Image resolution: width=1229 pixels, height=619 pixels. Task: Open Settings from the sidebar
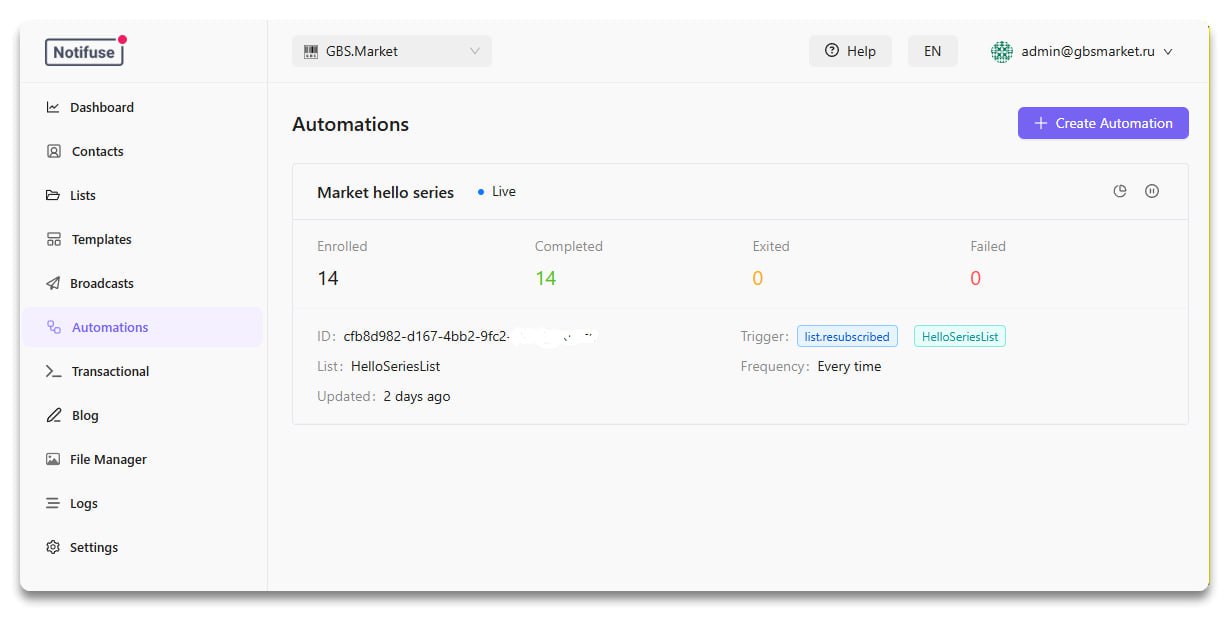(x=94, y=547)
